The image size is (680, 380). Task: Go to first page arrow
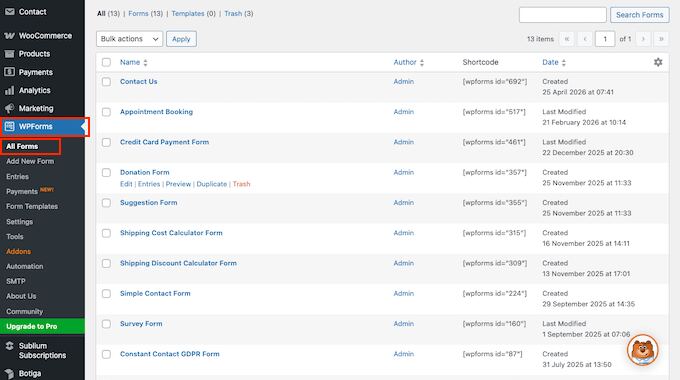567,39
